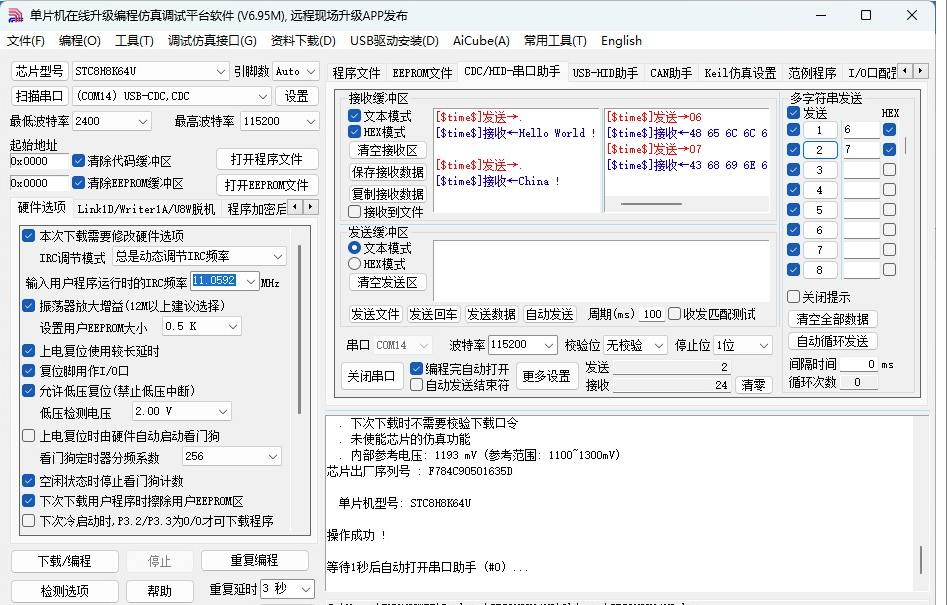Enable the 接收到文件 checkbox
This screenshot has width=947, height=605.
[354, 212]
